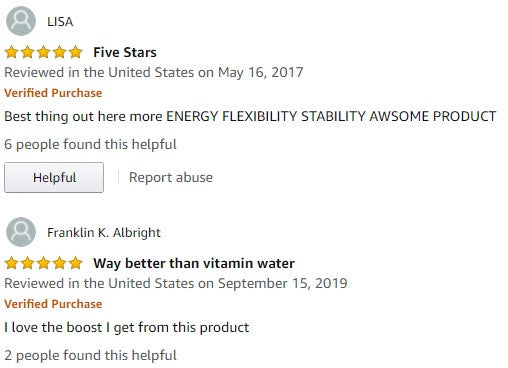Click '2 people found this helpful' text
The height and width of the screenshot is (368, 508).
(90, 355)
